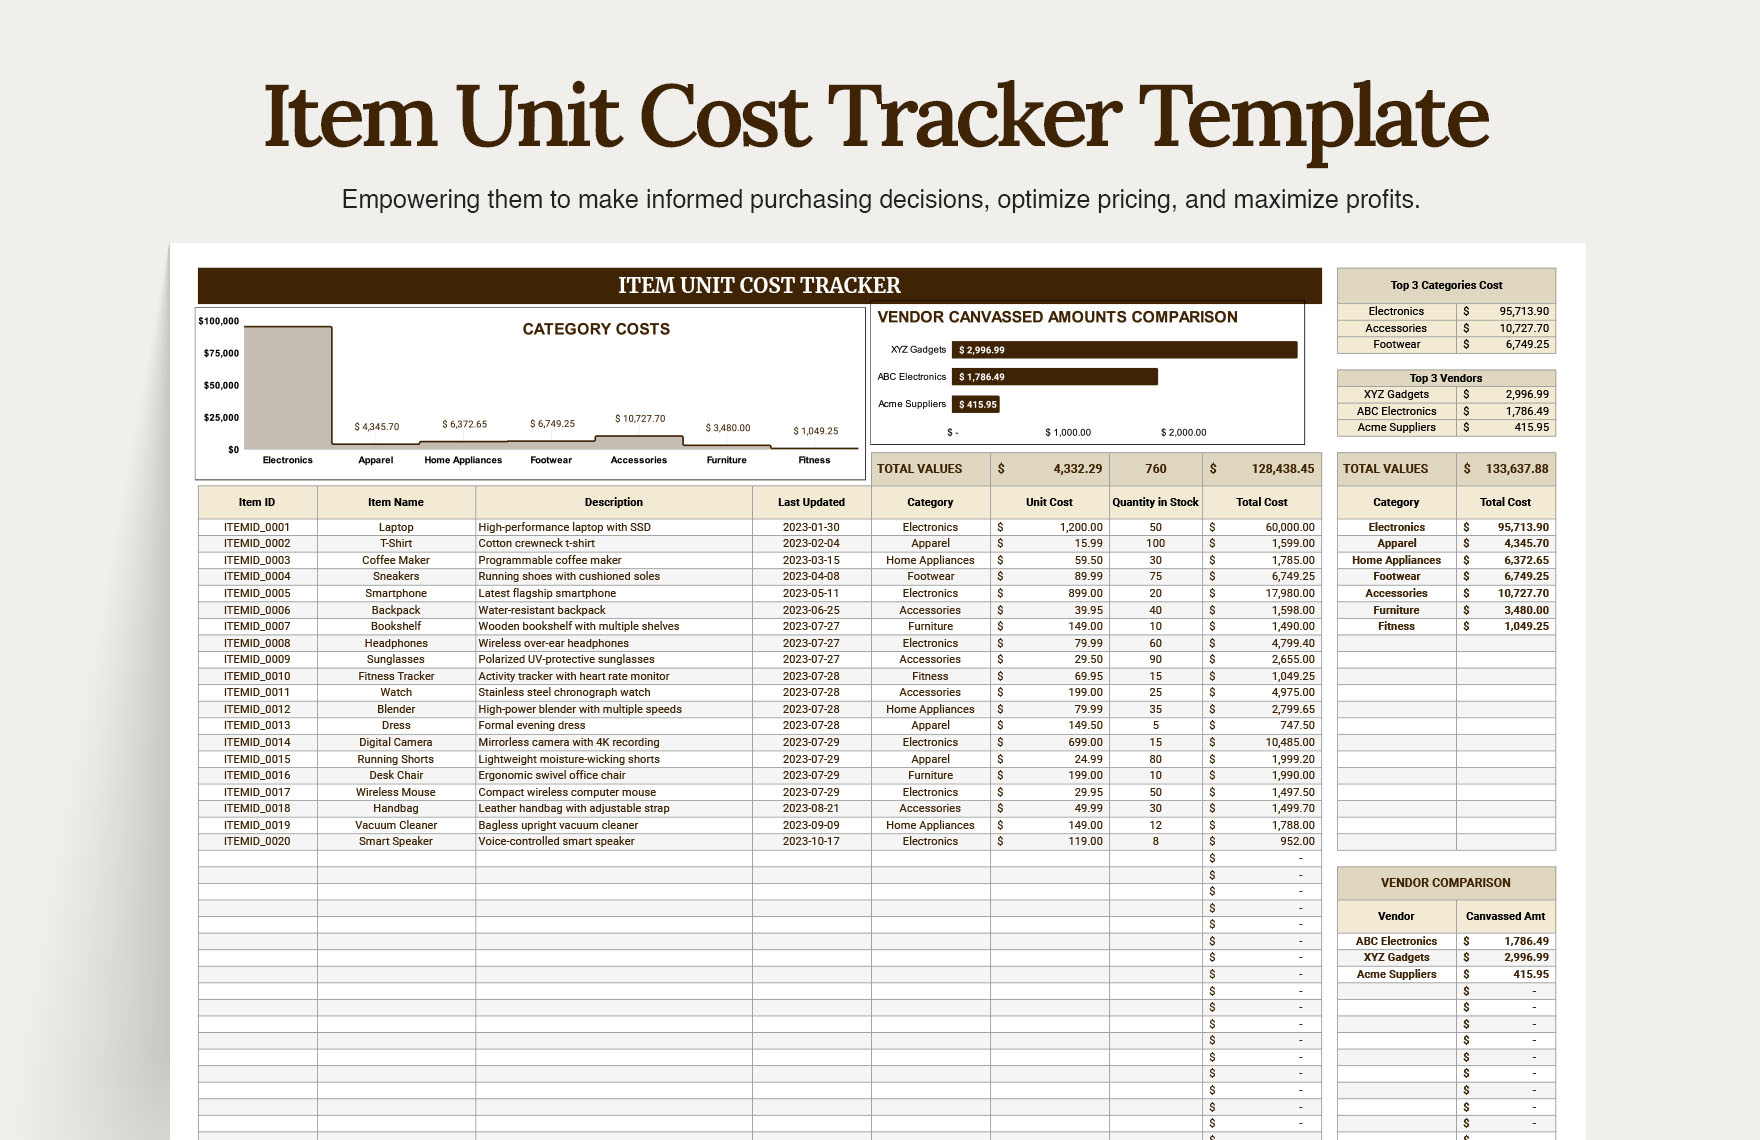The height and width of the screenshot is (1140, 1760).
Task: Click the Quantity in Stock column header
Action: click(1155, 502)
